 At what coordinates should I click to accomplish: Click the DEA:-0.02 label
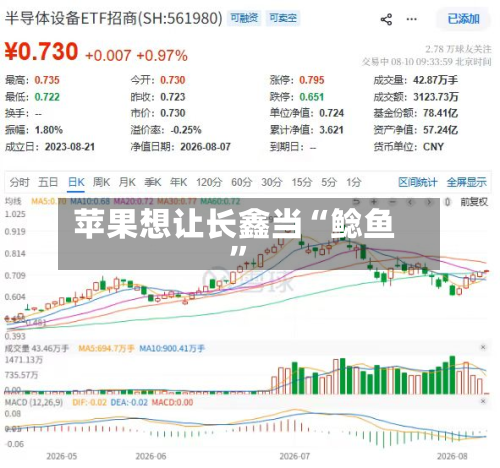pos(129,402)
